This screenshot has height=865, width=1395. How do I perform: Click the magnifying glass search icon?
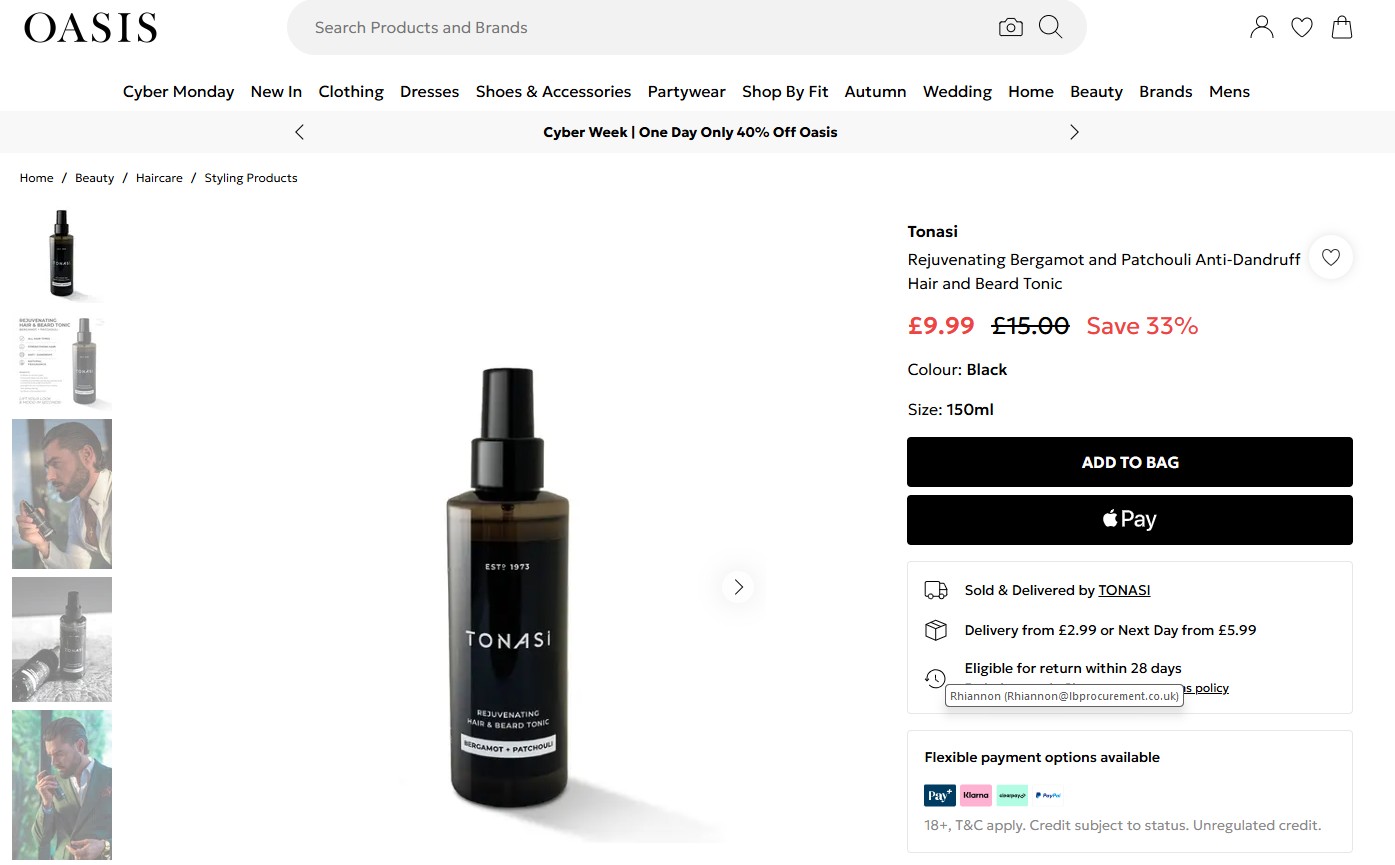pyautogui.click(x=1050, y=27)
